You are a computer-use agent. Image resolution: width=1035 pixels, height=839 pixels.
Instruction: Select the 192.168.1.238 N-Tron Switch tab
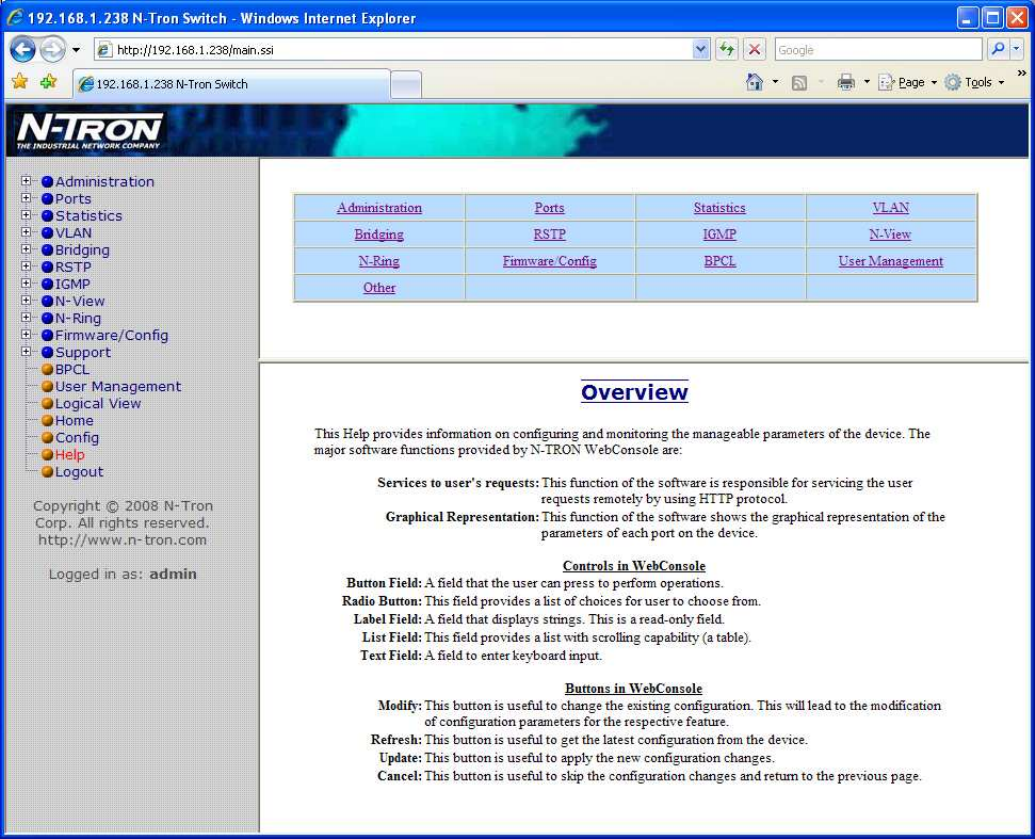click(231, 84)
